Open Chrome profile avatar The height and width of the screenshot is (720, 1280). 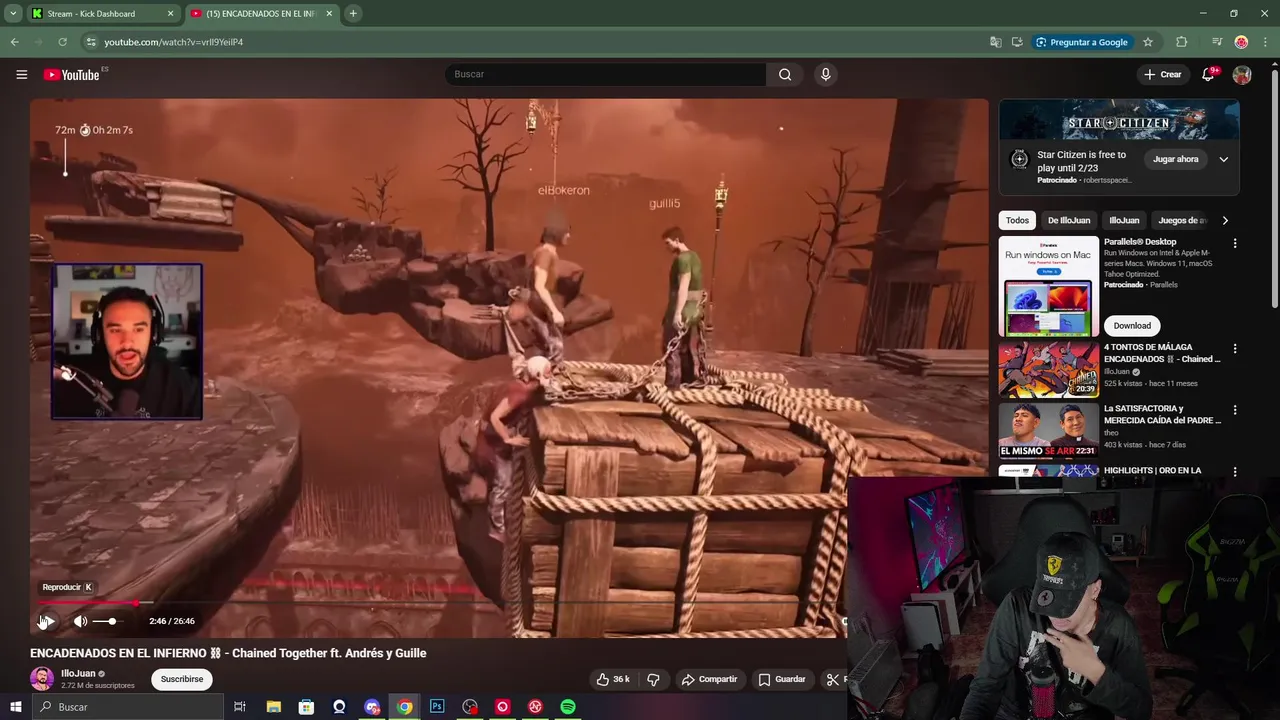[1241, 42]
